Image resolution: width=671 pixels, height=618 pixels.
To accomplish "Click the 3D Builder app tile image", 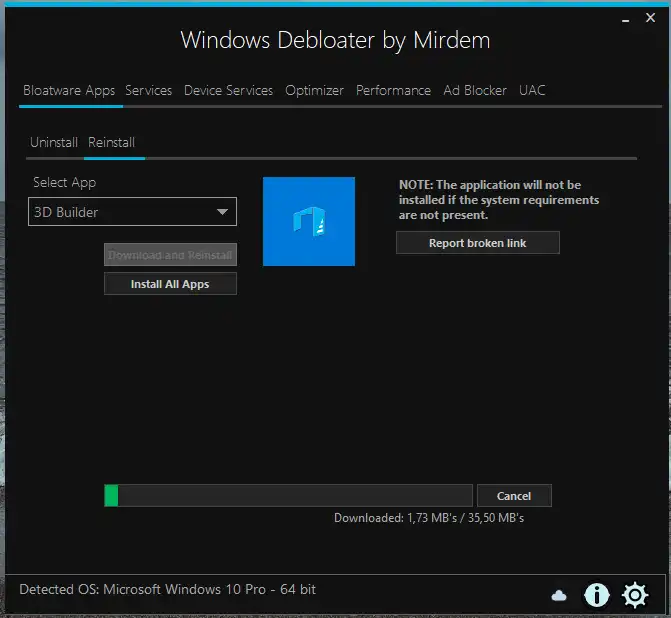I will [x=309, y=221].
